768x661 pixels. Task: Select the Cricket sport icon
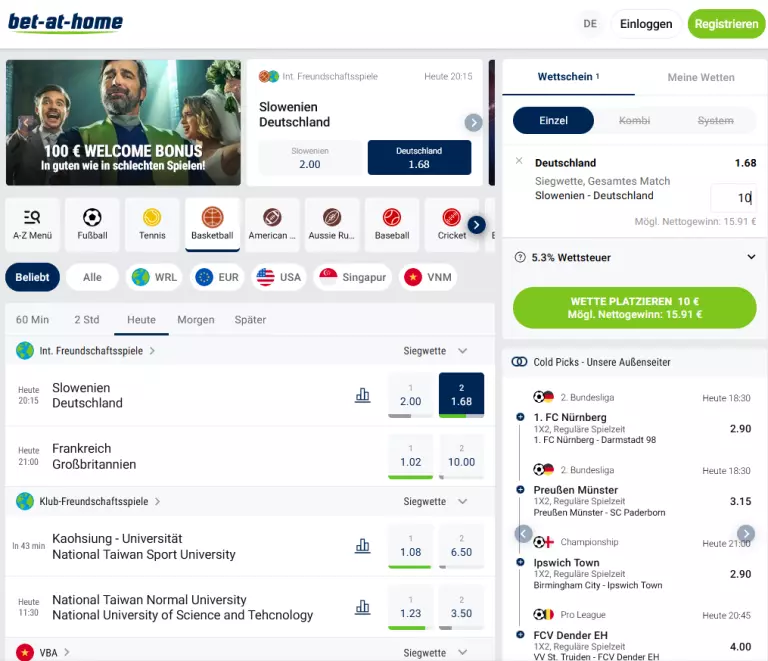451,225
